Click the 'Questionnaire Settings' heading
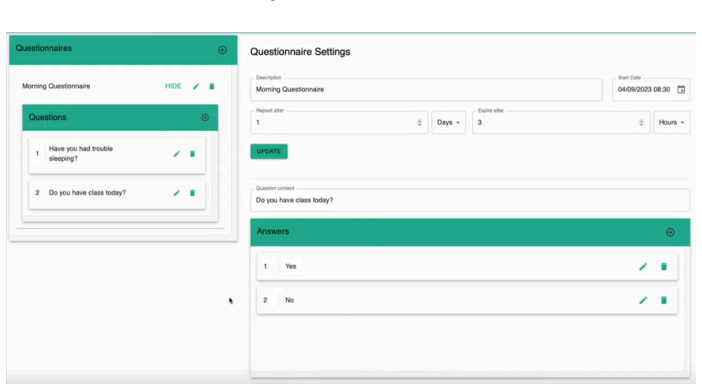This screenshot has height=390, width=702. (x=300, y=51)
